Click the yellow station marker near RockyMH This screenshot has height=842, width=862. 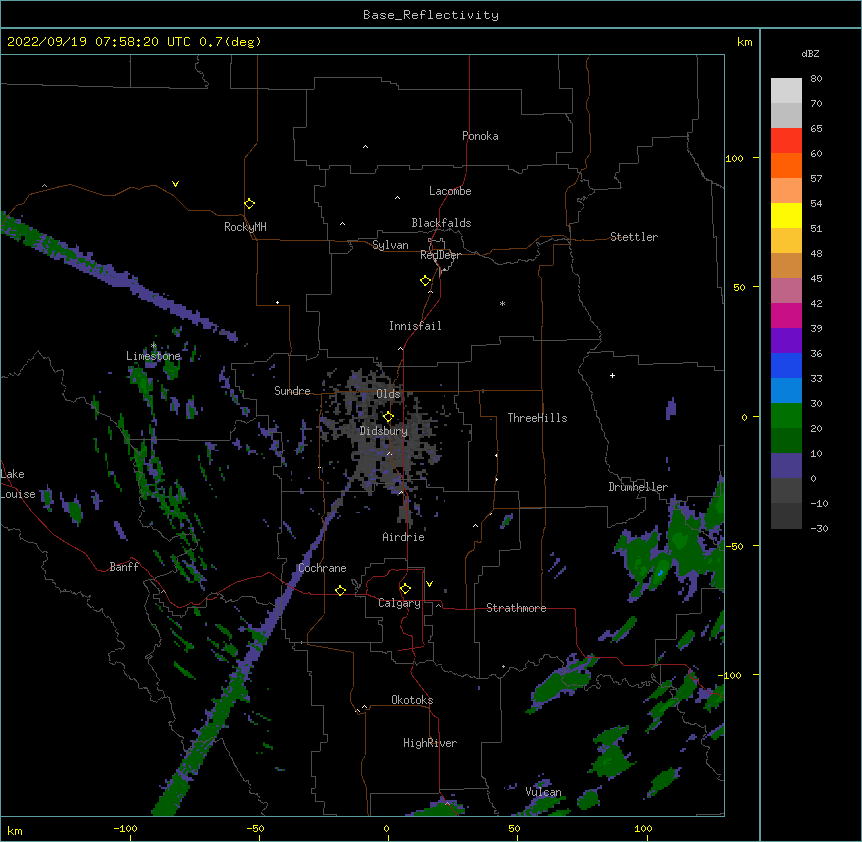(249, 204)
